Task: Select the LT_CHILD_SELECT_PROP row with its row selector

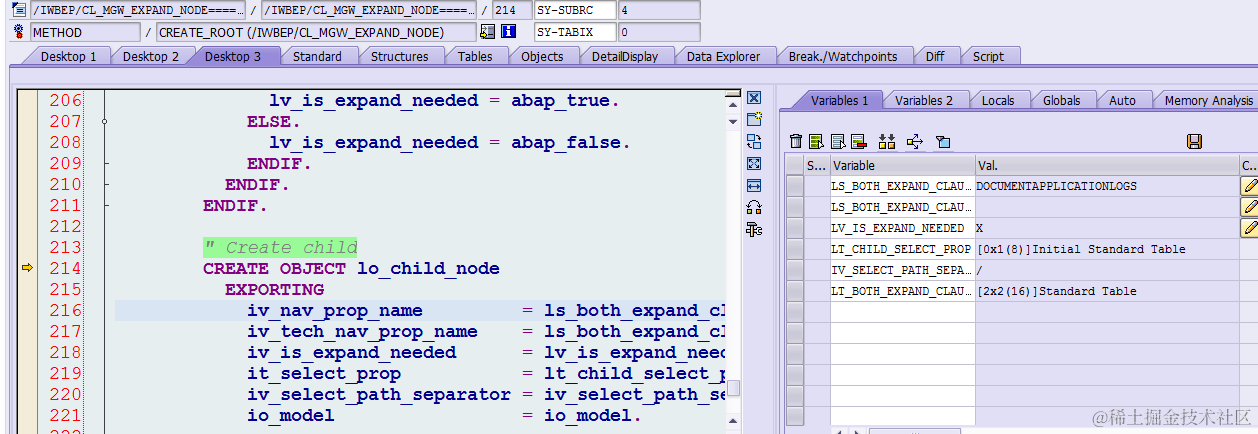Action: (x=795, y=249)
